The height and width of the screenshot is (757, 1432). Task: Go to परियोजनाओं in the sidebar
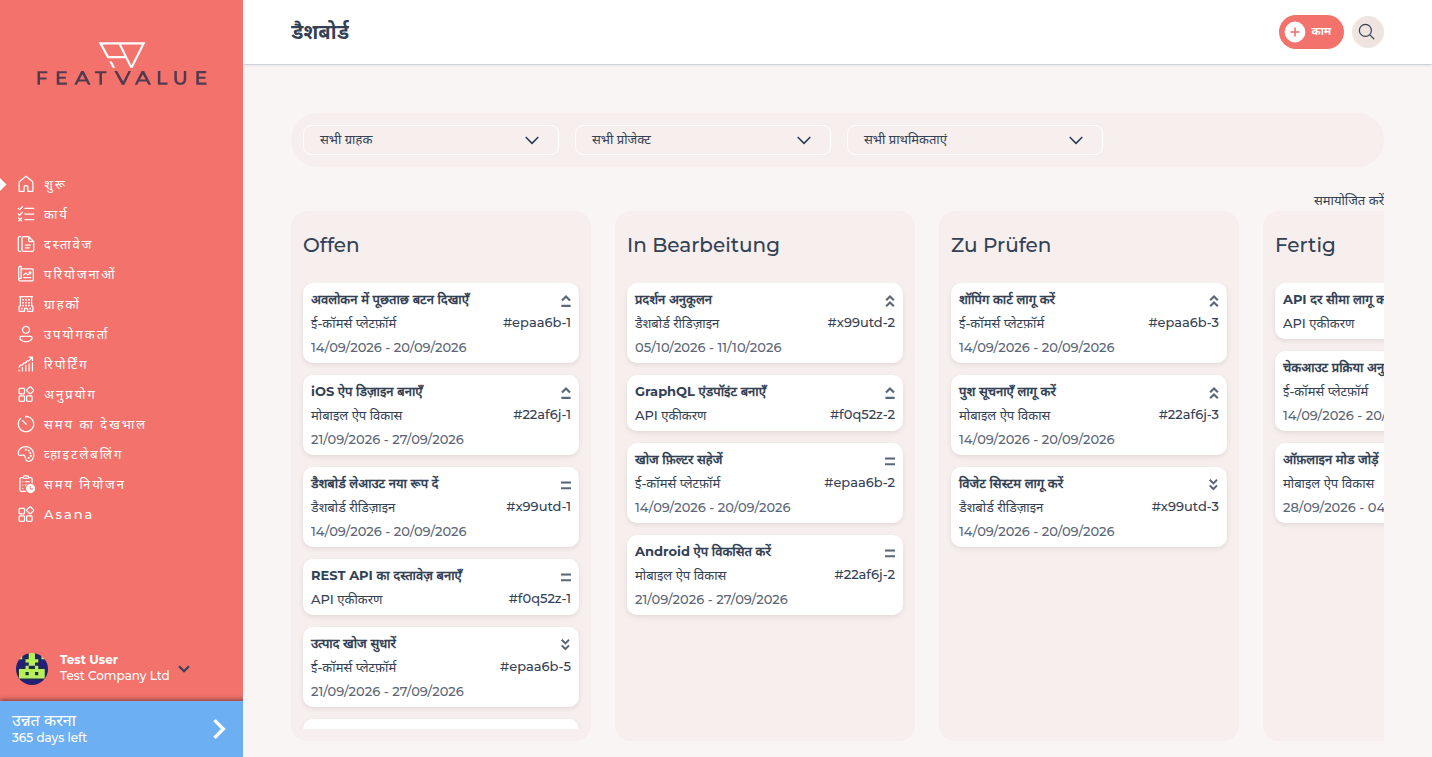click(x=80, y=274)
